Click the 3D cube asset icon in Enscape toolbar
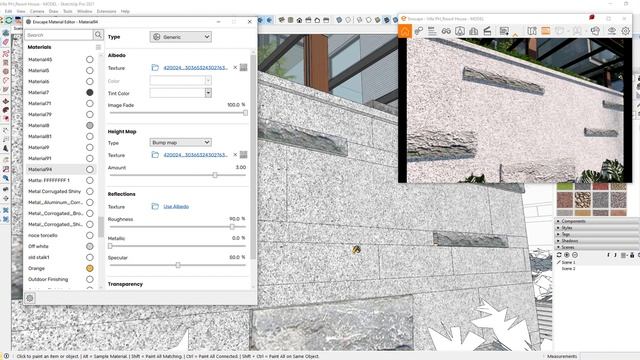The width and height of the screenshot is (640, 360). (x=595, y=31)
